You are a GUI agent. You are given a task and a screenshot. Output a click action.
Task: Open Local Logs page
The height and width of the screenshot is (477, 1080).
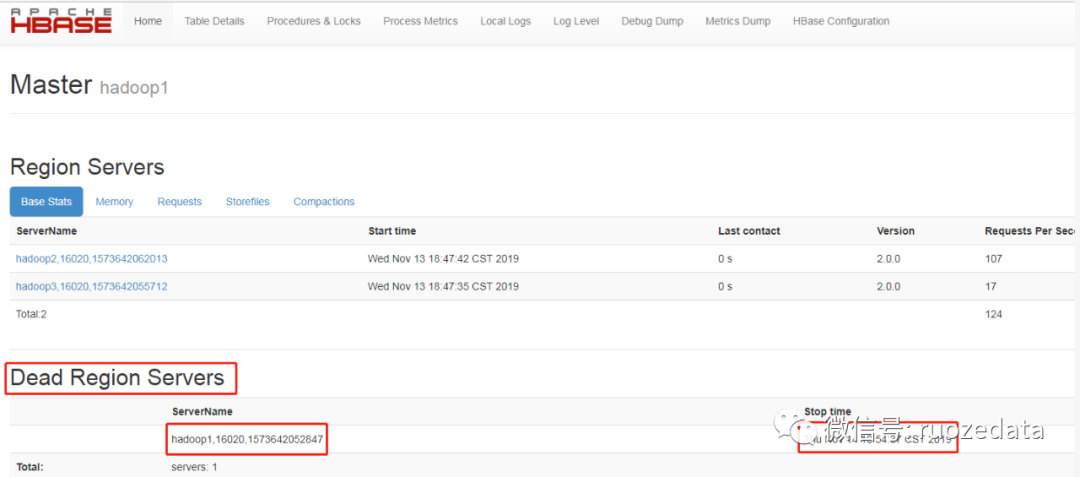tap(506, 21)
